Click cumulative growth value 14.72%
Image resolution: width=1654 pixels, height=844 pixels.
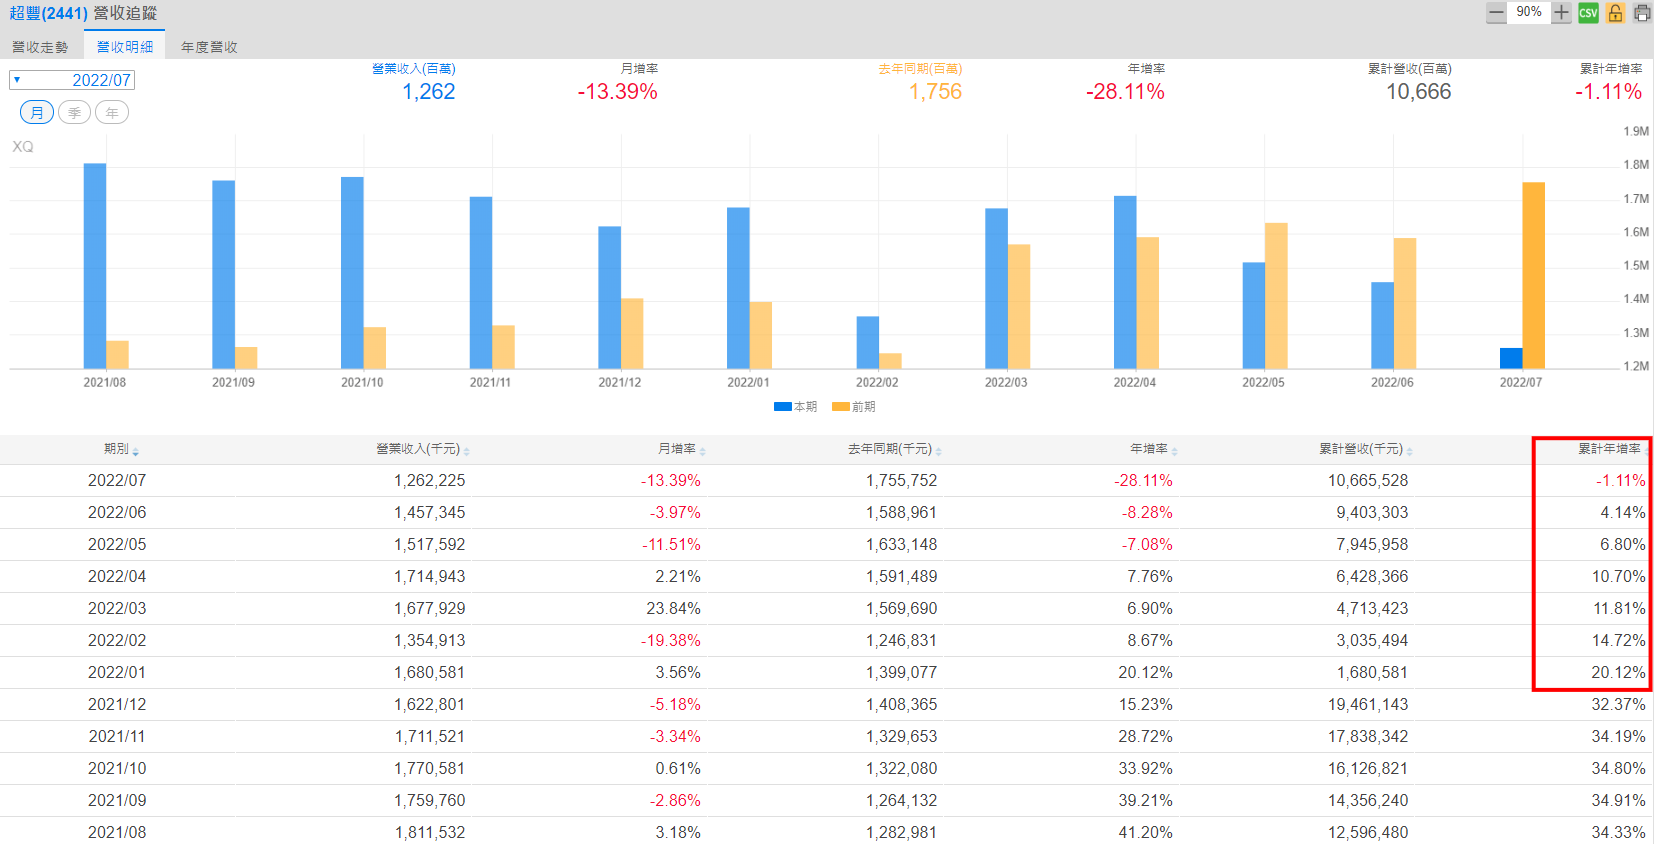[x=1618, y=640]
